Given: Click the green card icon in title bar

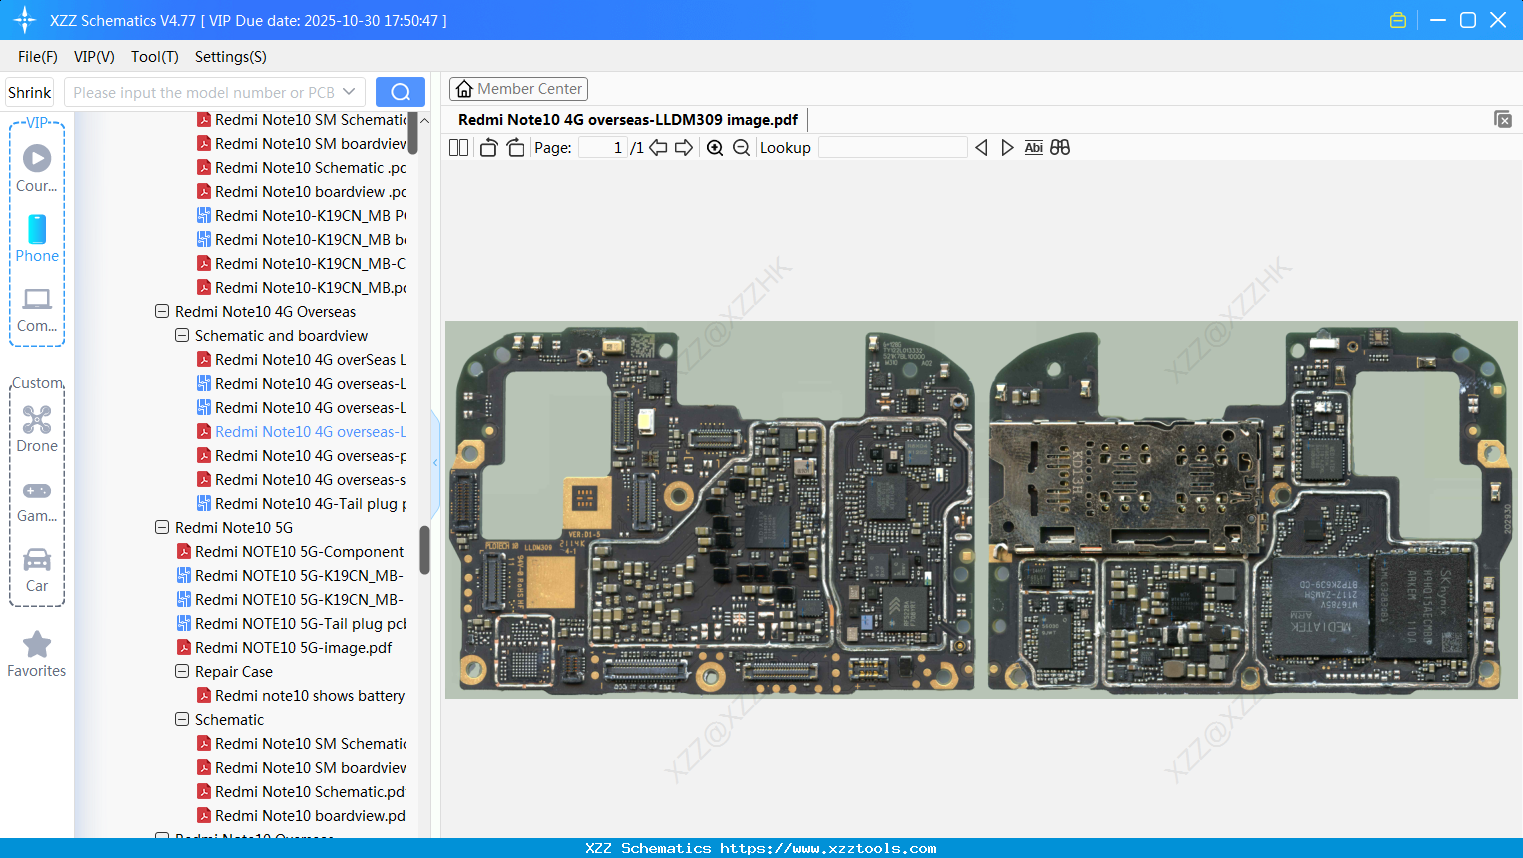Looking at the screenshot, I should [1397, 19].
